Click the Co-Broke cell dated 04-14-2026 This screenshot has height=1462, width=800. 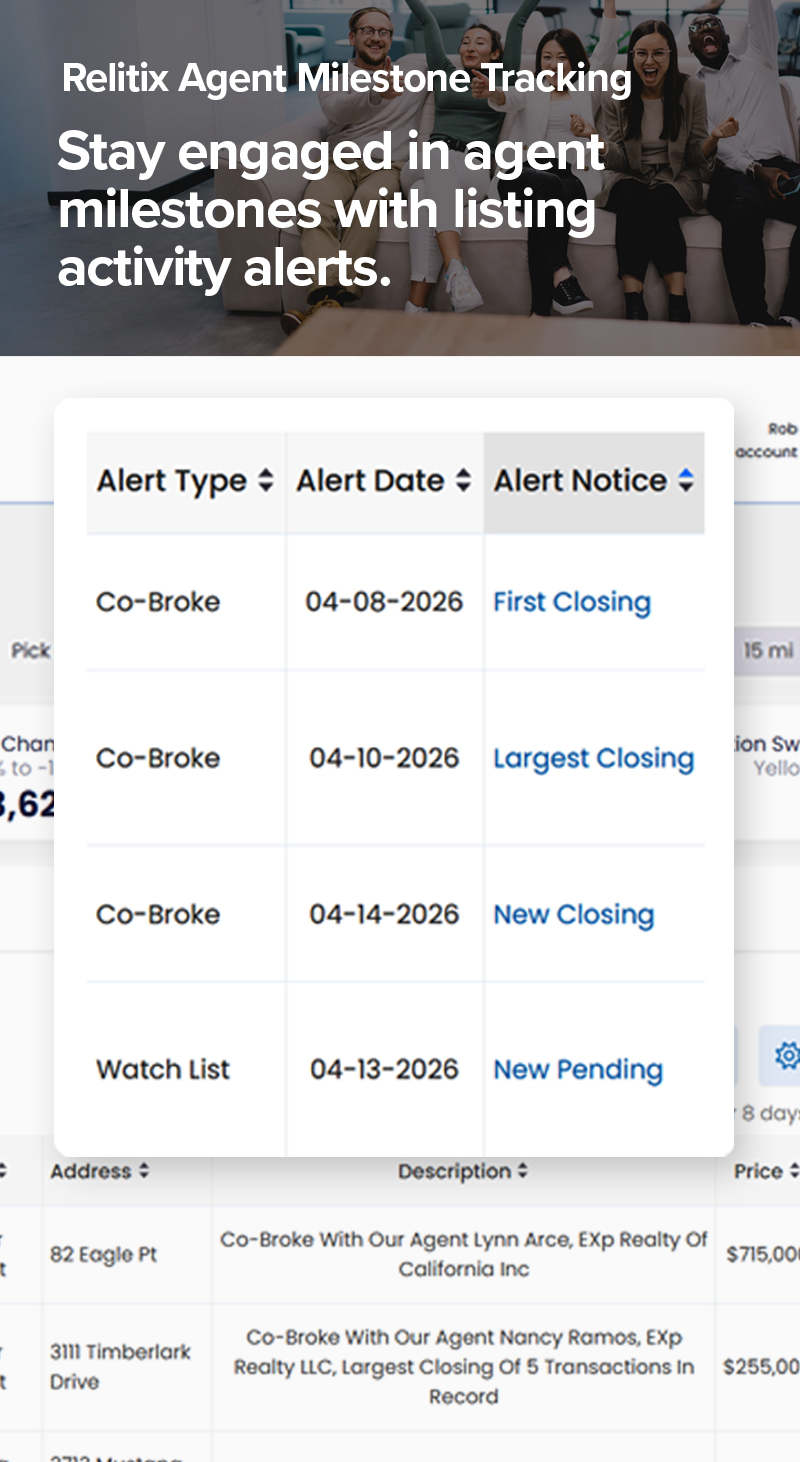(x=158, y=914)
